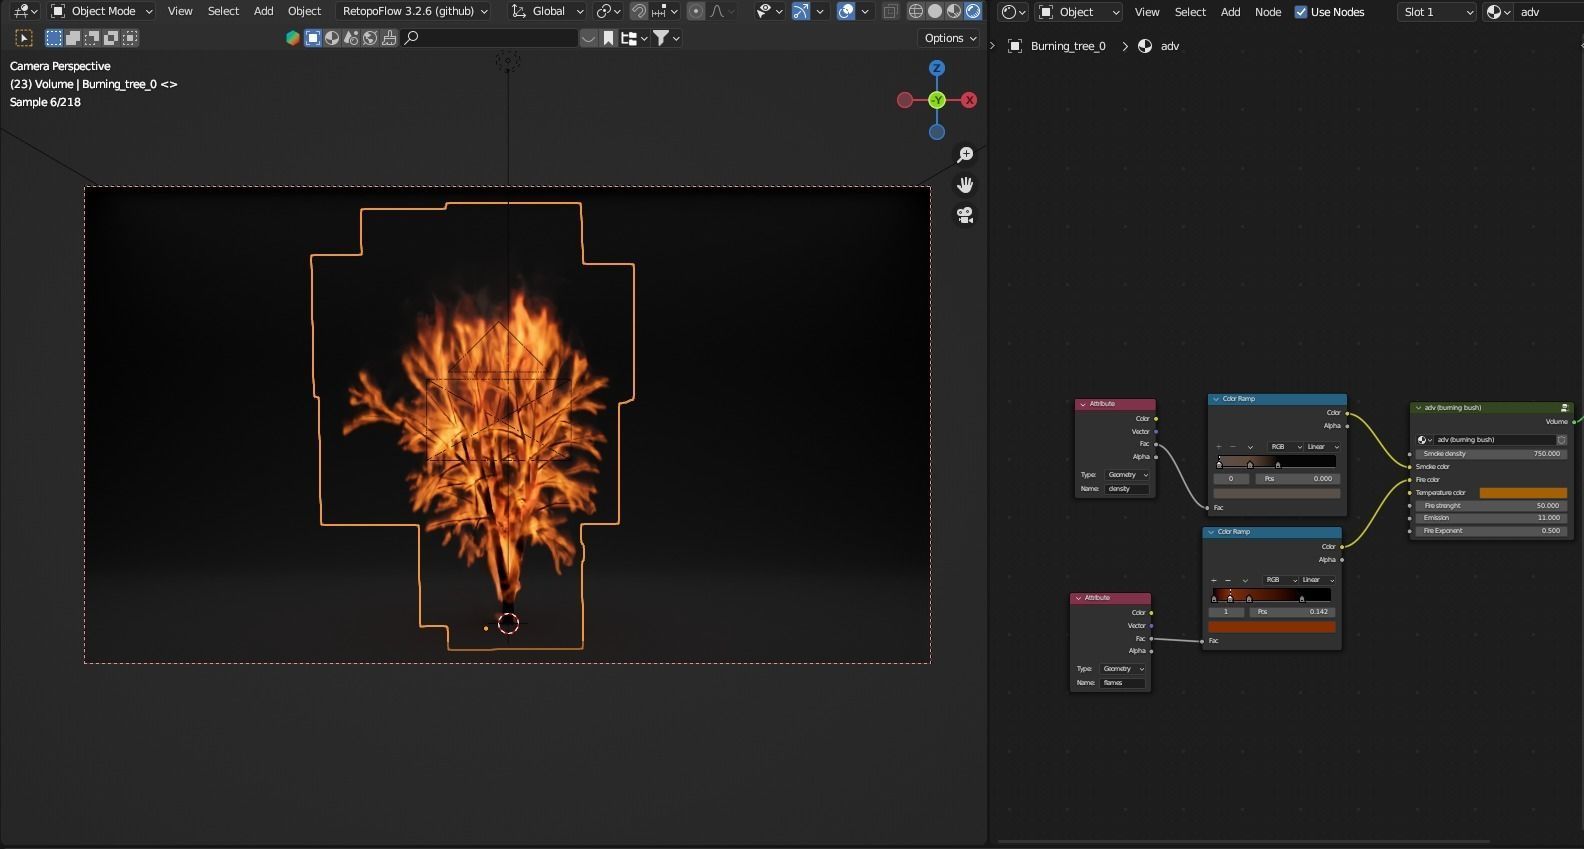
Task: Open object visibility and selectability options
Action: [770, 11]
